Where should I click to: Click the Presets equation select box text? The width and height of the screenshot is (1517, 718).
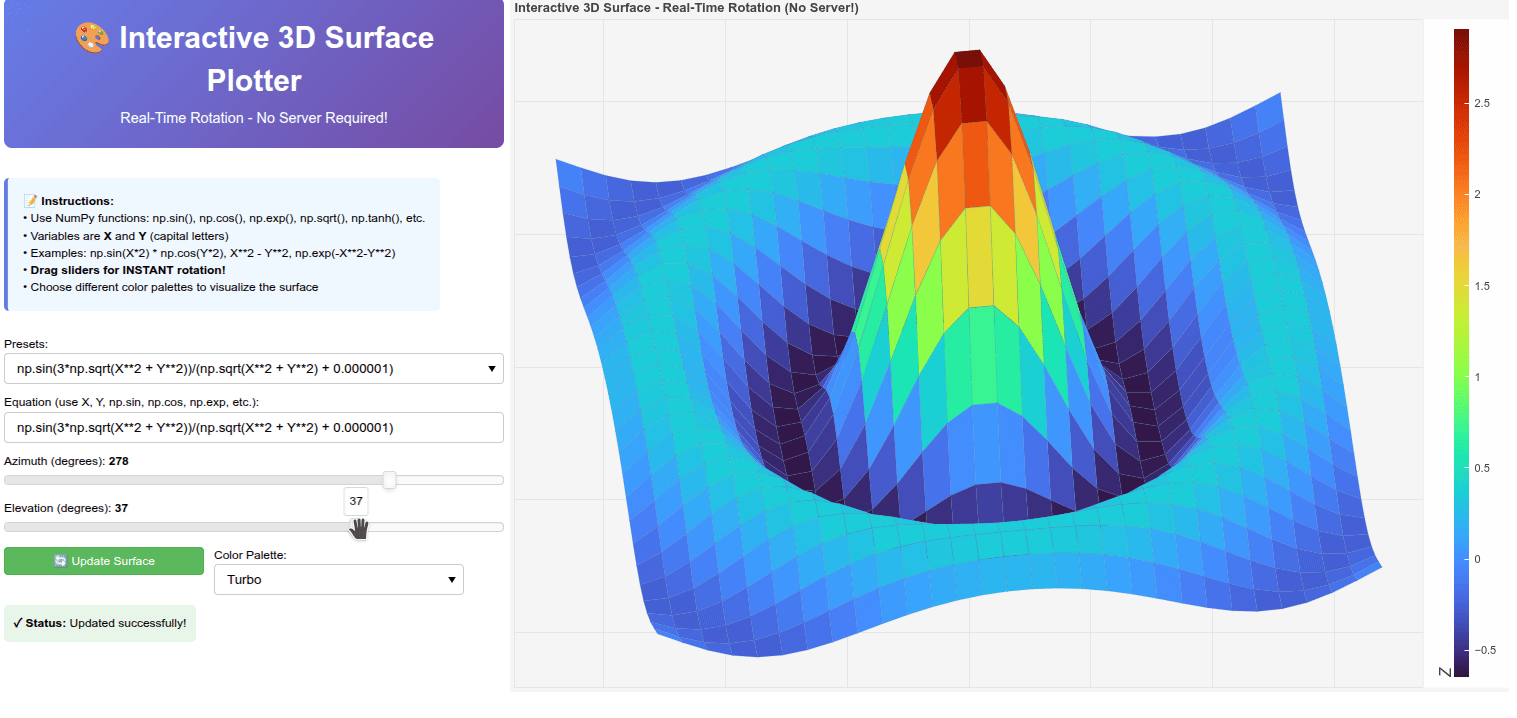pyautogui.click(x=205, y=369)
